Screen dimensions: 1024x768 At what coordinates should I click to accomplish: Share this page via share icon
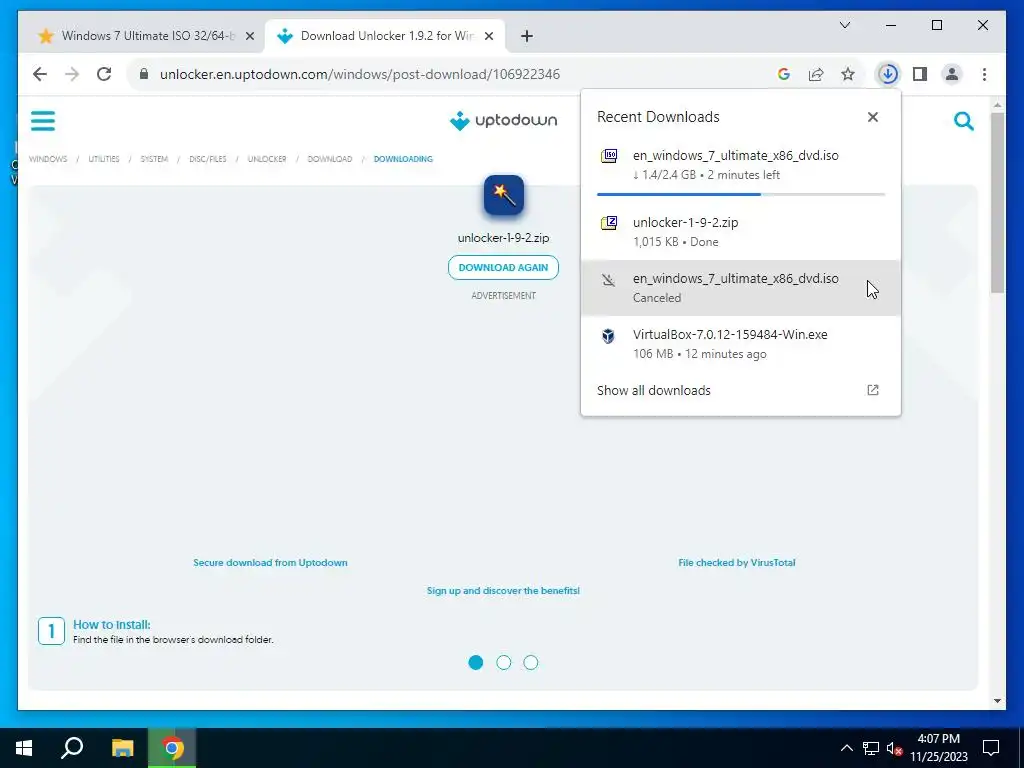coord(816,74)
